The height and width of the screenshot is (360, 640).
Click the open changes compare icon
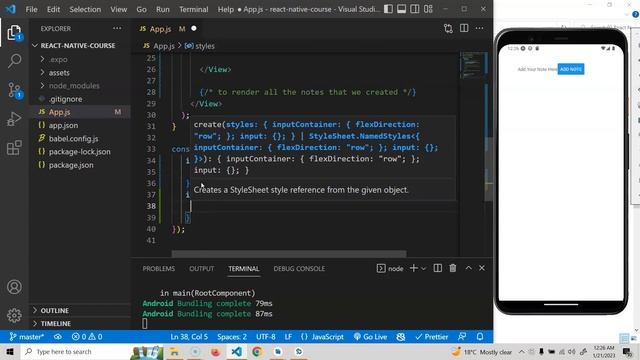coord(448,29)
